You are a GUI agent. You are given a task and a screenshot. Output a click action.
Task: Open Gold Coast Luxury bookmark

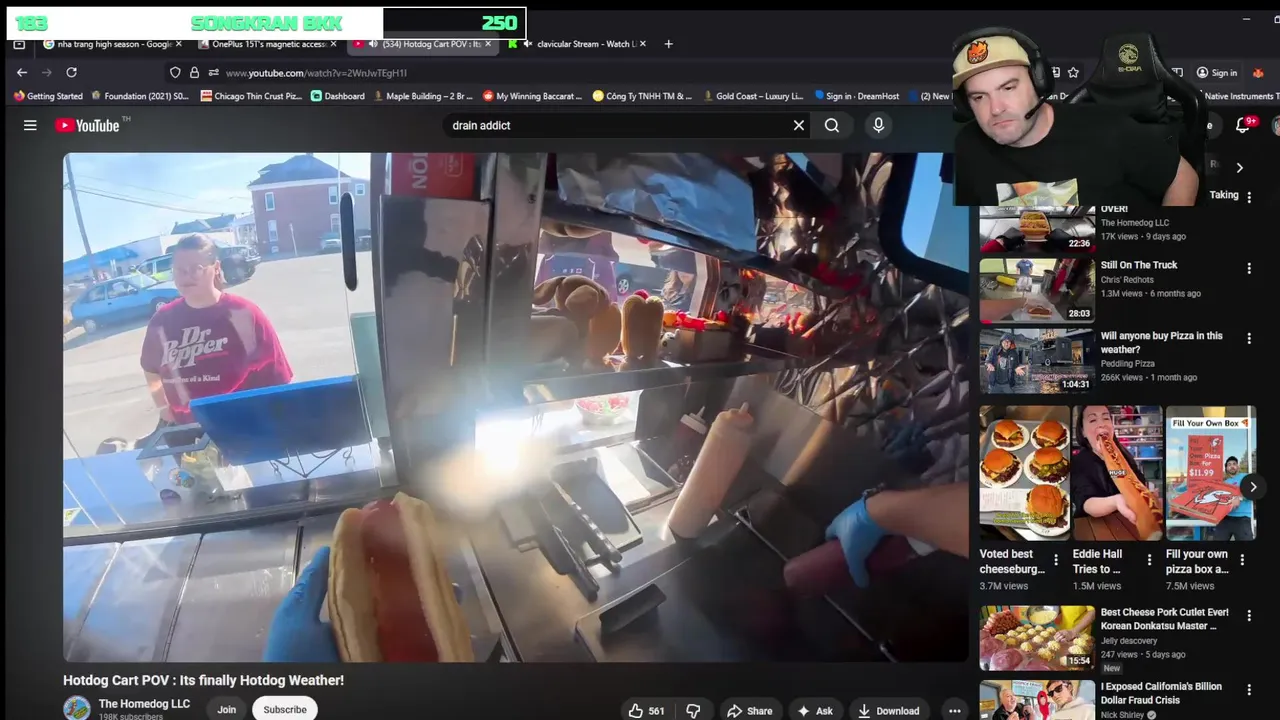pos(753,96)
